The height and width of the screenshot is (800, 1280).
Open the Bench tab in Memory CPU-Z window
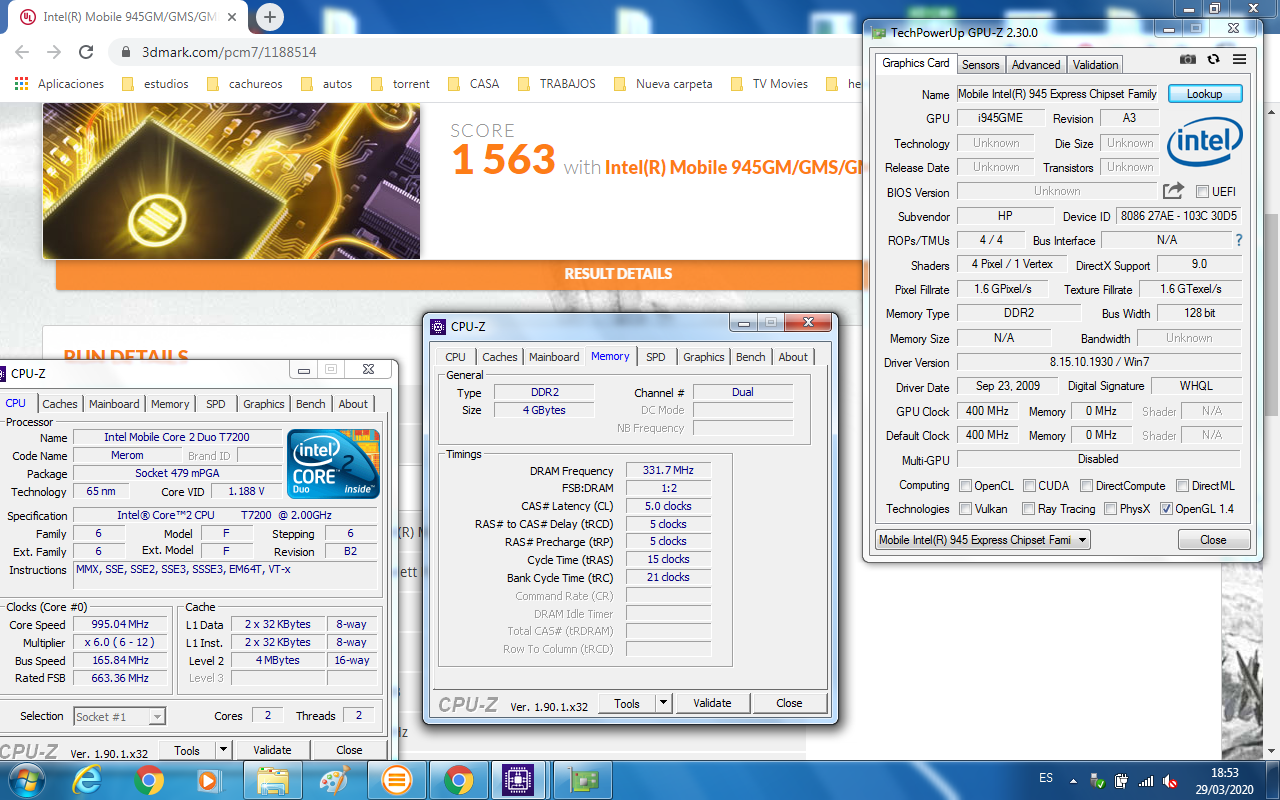[x=750, y=357]
